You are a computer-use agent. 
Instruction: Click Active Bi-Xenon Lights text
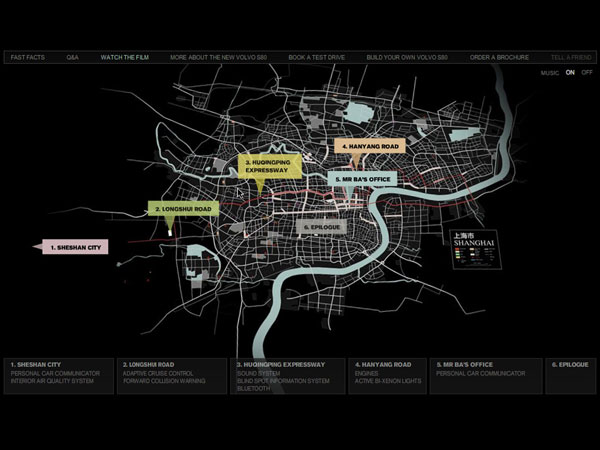388,381
